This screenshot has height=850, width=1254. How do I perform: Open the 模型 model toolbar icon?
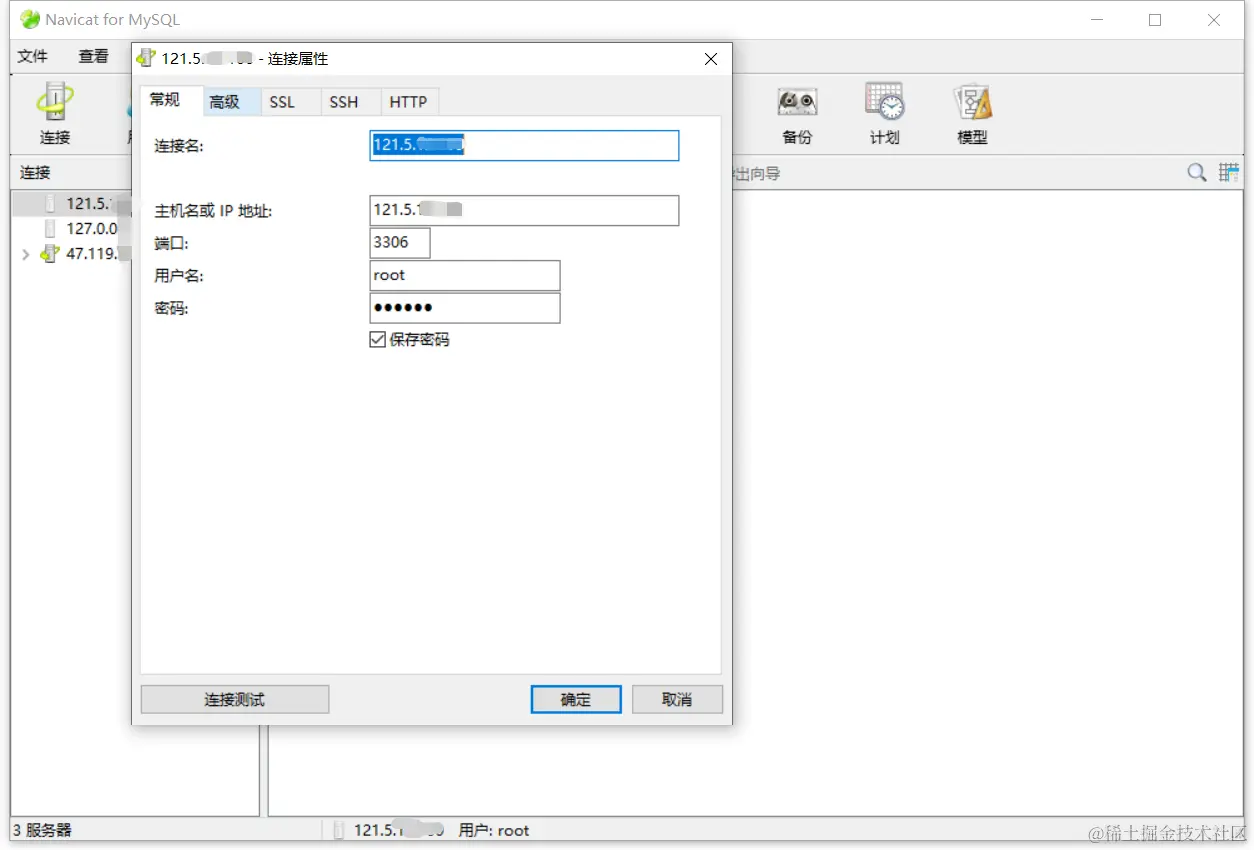point(973,114)
